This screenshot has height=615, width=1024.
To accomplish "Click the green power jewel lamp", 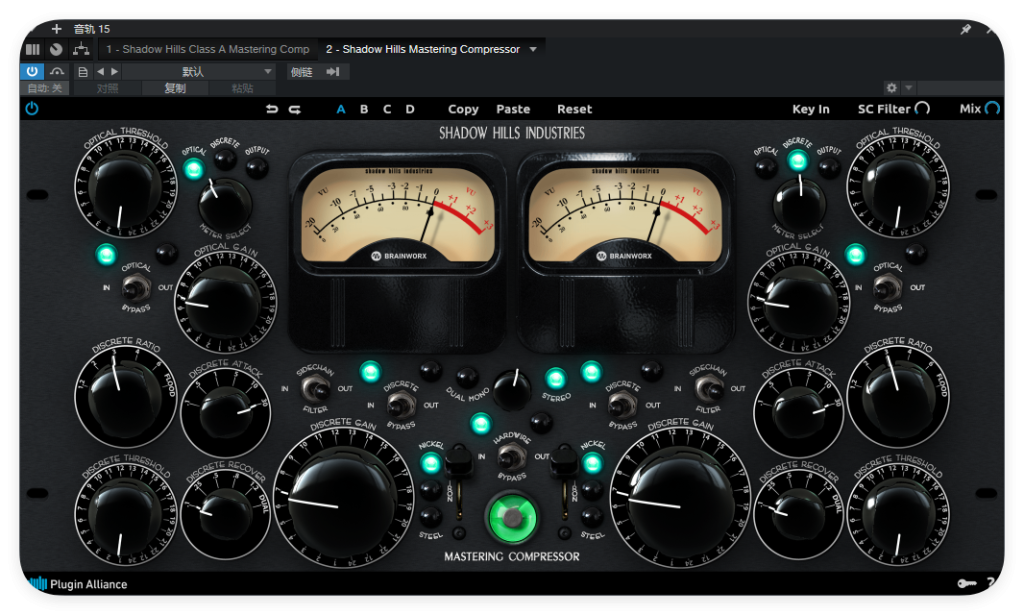I will click(x=512, y=518).
